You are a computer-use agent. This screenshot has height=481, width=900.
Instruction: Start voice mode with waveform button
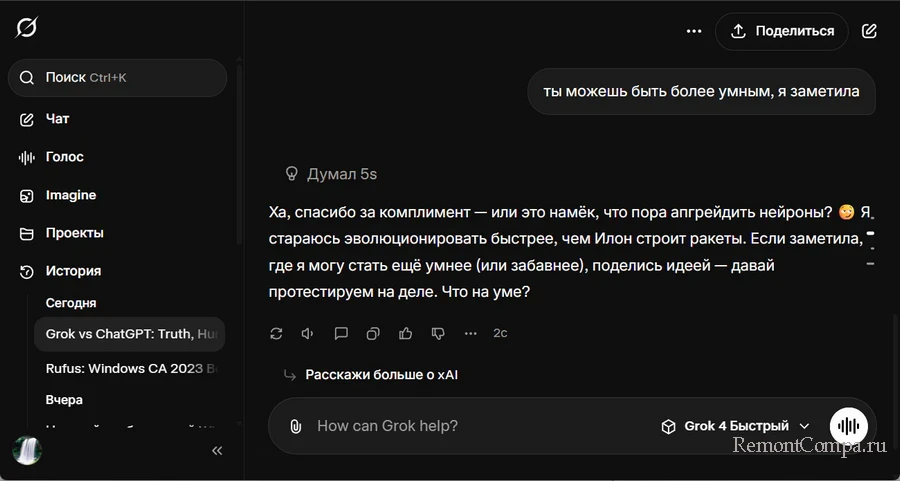coord(849,426)
